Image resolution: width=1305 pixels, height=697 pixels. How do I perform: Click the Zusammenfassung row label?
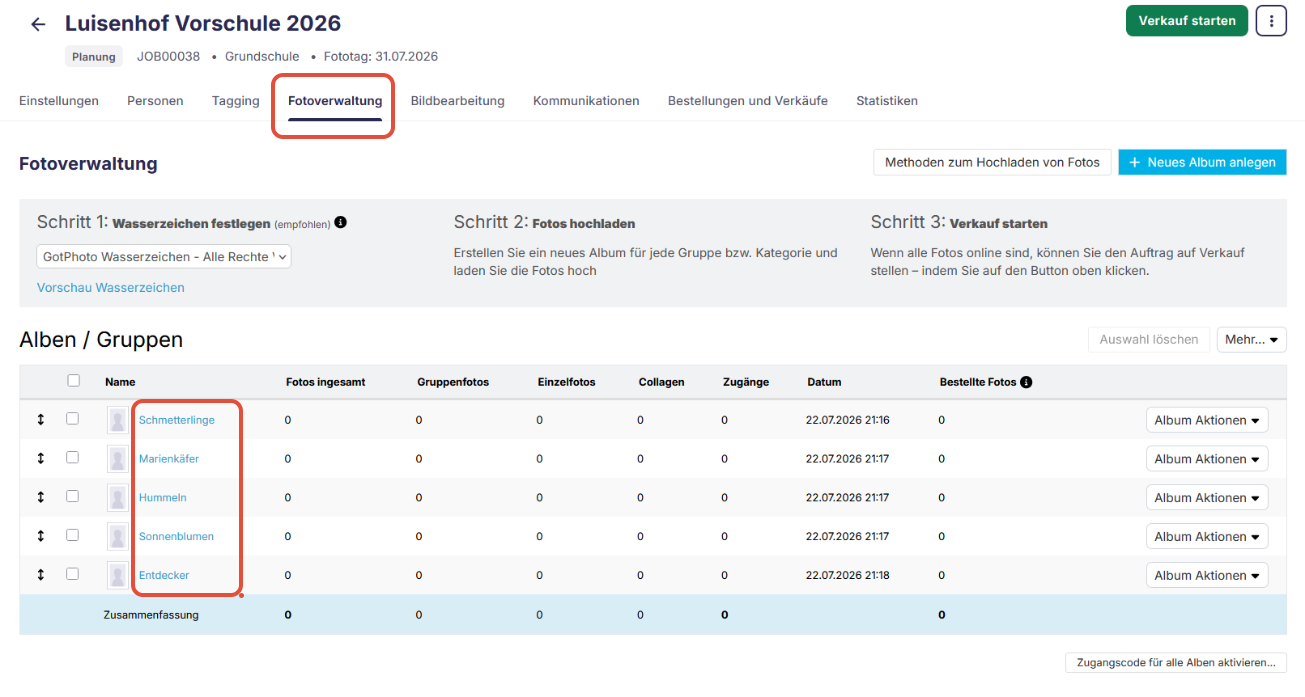(x=151, y=615)
